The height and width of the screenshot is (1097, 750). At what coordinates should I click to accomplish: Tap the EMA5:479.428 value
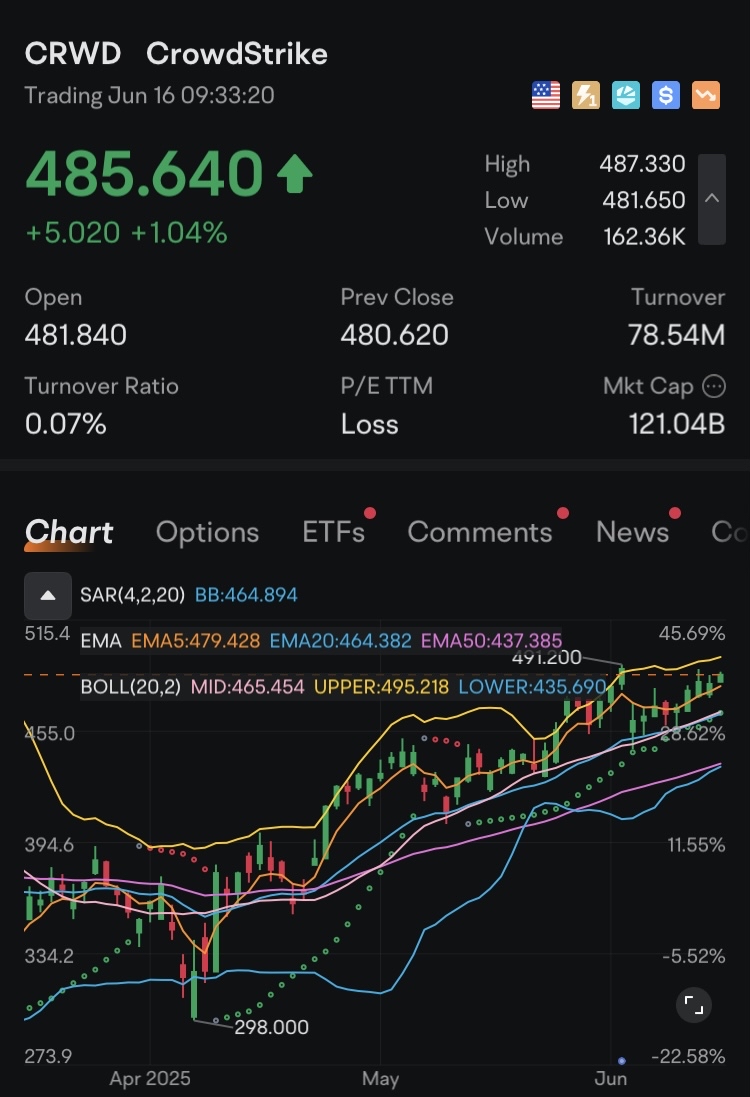pos(196,641)
